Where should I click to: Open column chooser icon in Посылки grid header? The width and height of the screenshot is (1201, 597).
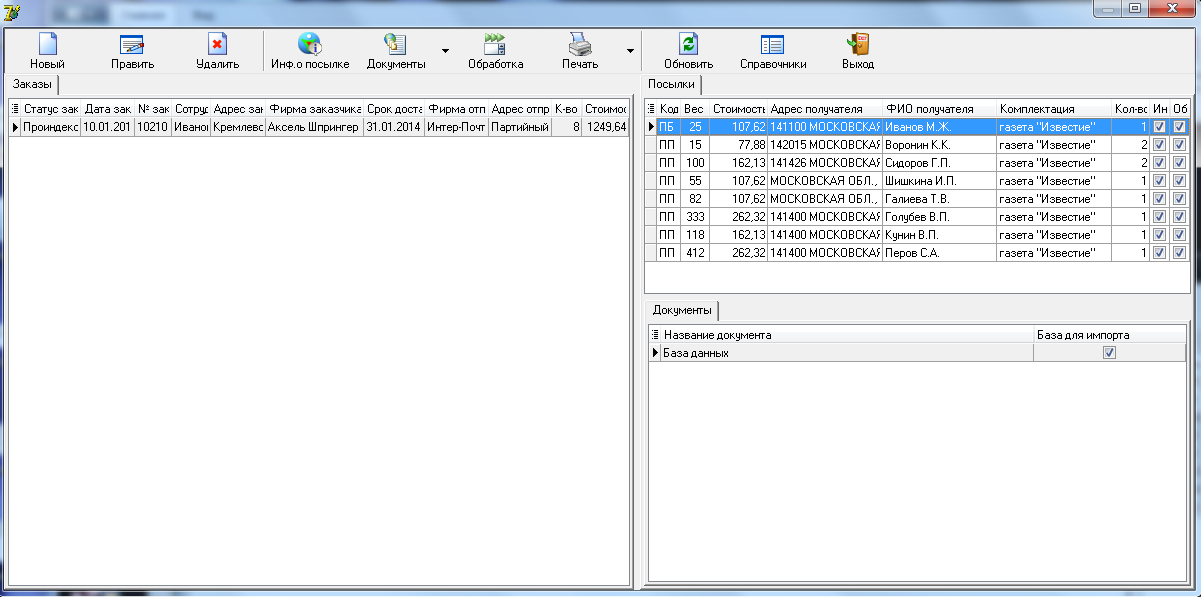pyautogui.click(x=652, y=108)
